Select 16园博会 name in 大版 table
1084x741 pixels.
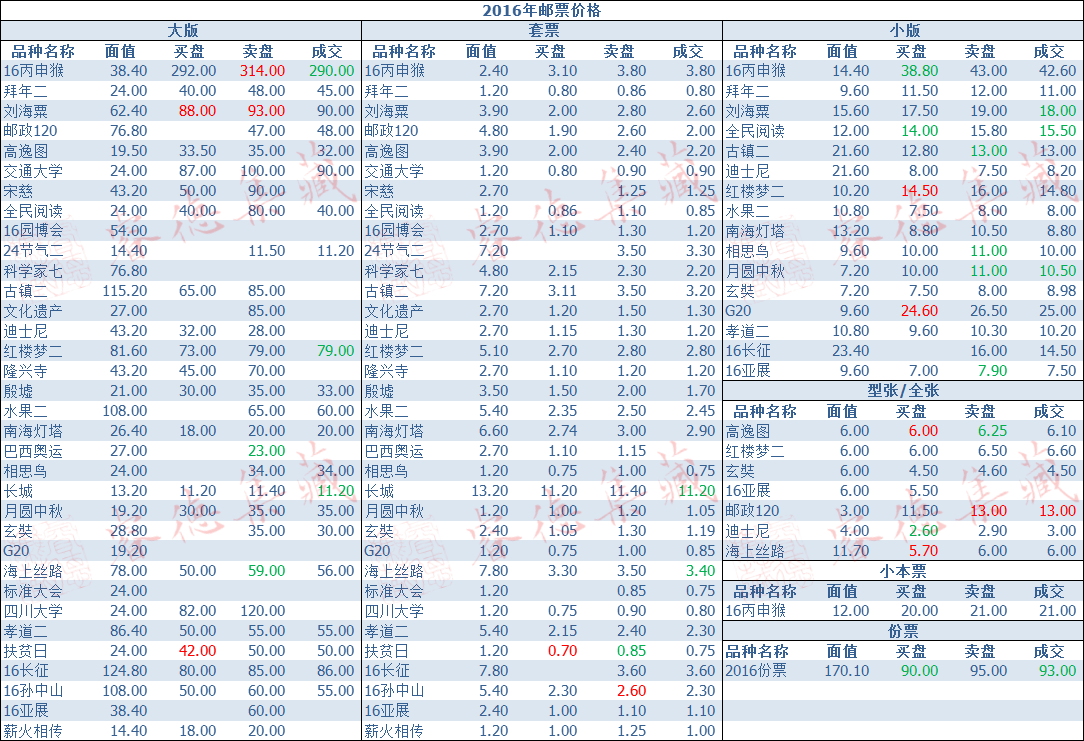click(32, 232)
